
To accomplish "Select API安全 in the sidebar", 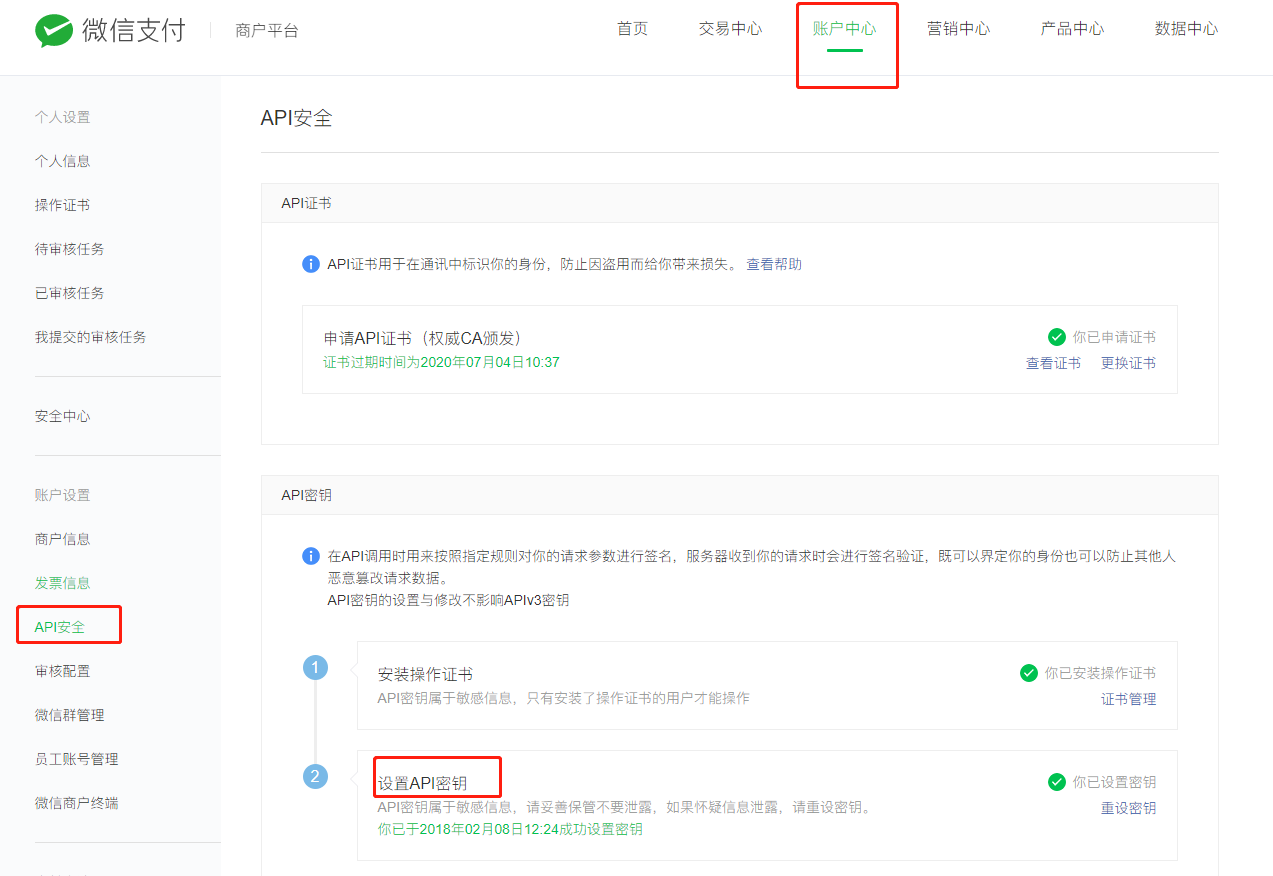I will [x=60, y=627].
